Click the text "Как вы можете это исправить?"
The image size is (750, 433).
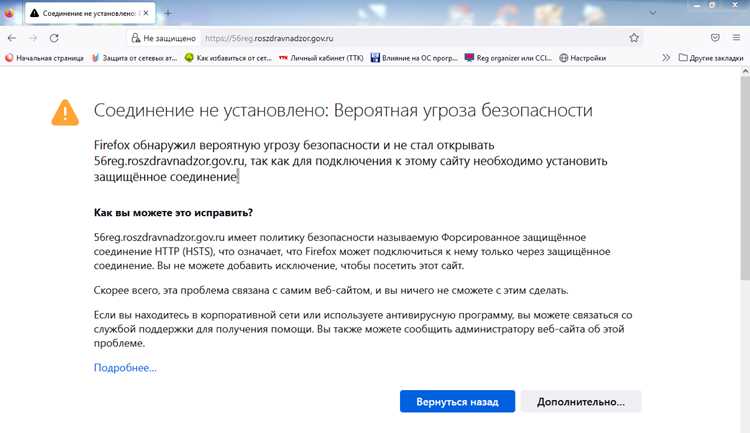(173, 212)
